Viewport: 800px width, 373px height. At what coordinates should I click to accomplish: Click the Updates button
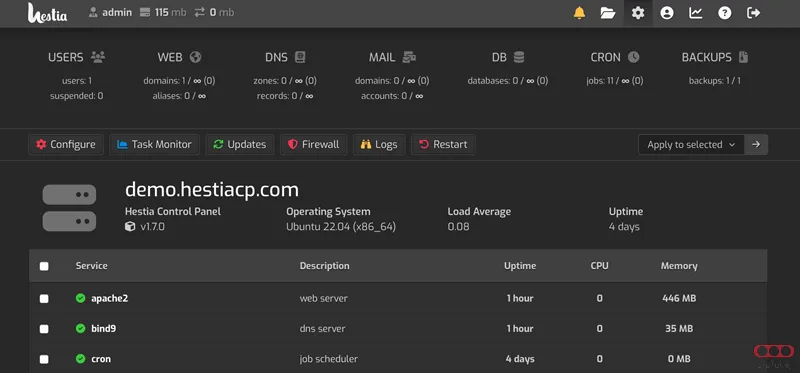coord(240,144)
